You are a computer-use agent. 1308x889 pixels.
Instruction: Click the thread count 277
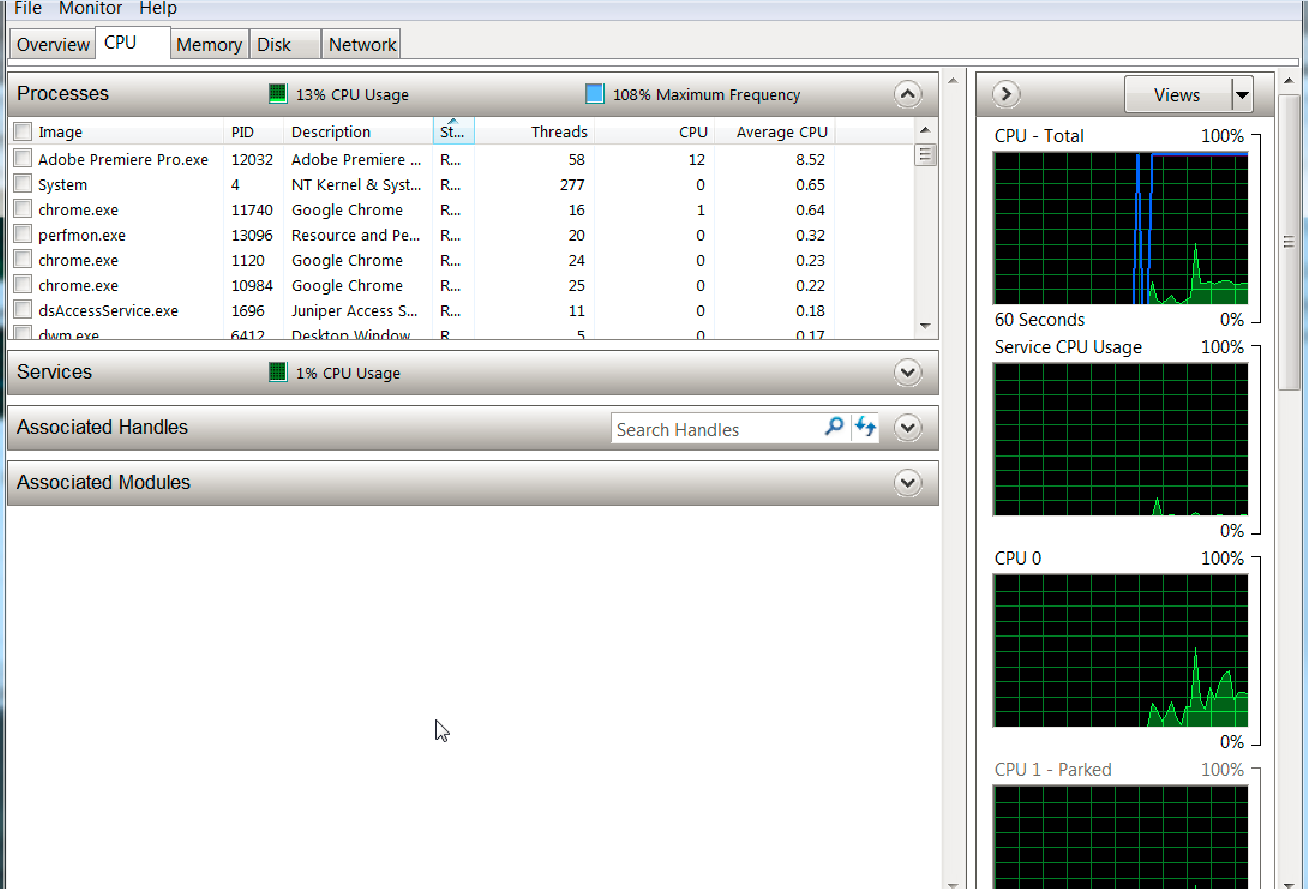coord(571,184)
